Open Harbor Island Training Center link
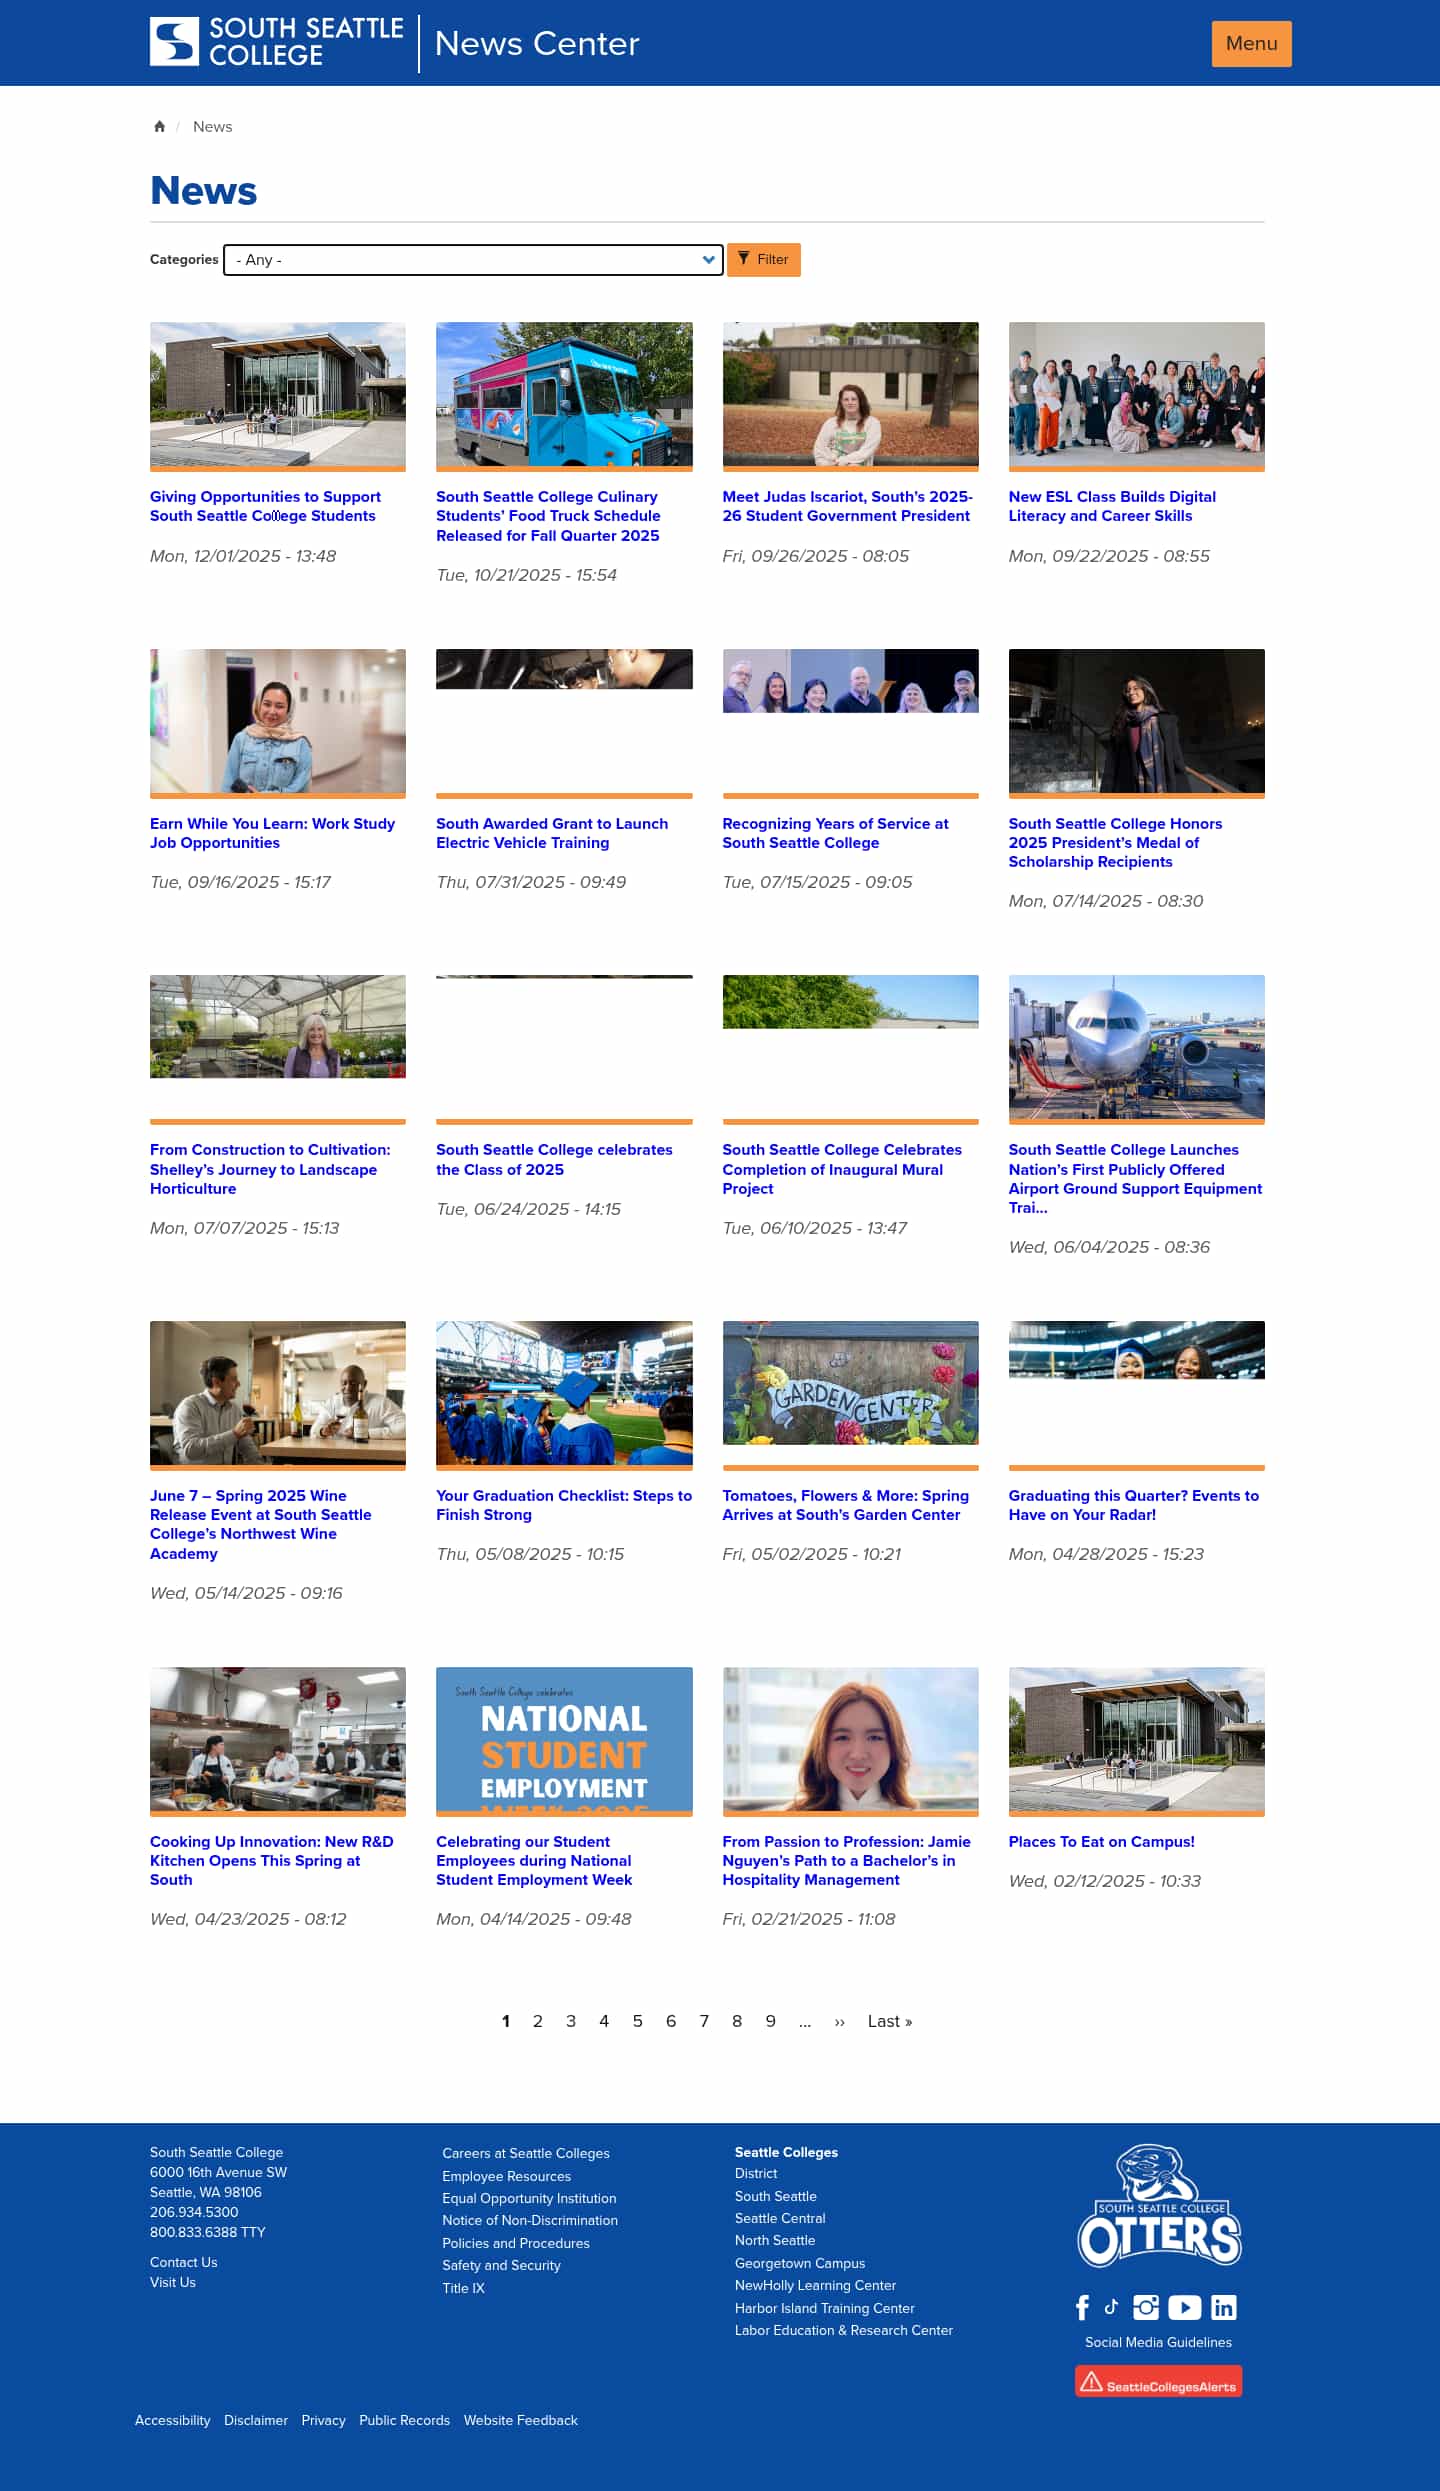The height and width of the screenshot is (2491, 1440). (x=825, y=2308)
